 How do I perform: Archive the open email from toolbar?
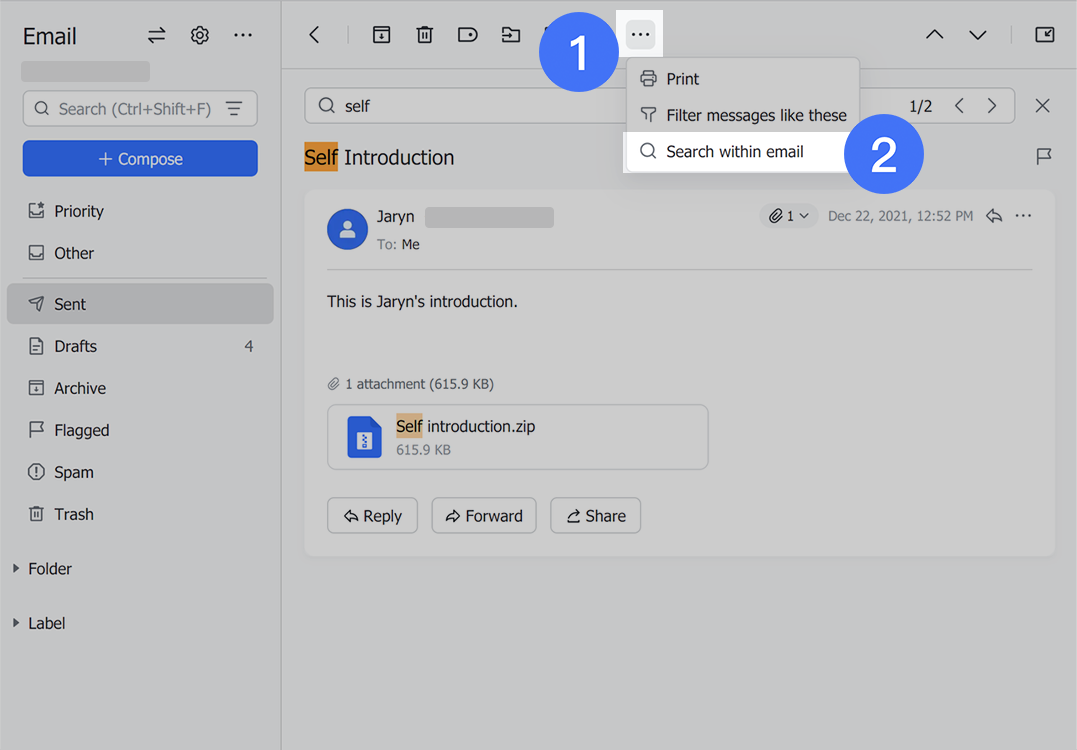pos(381,34)
